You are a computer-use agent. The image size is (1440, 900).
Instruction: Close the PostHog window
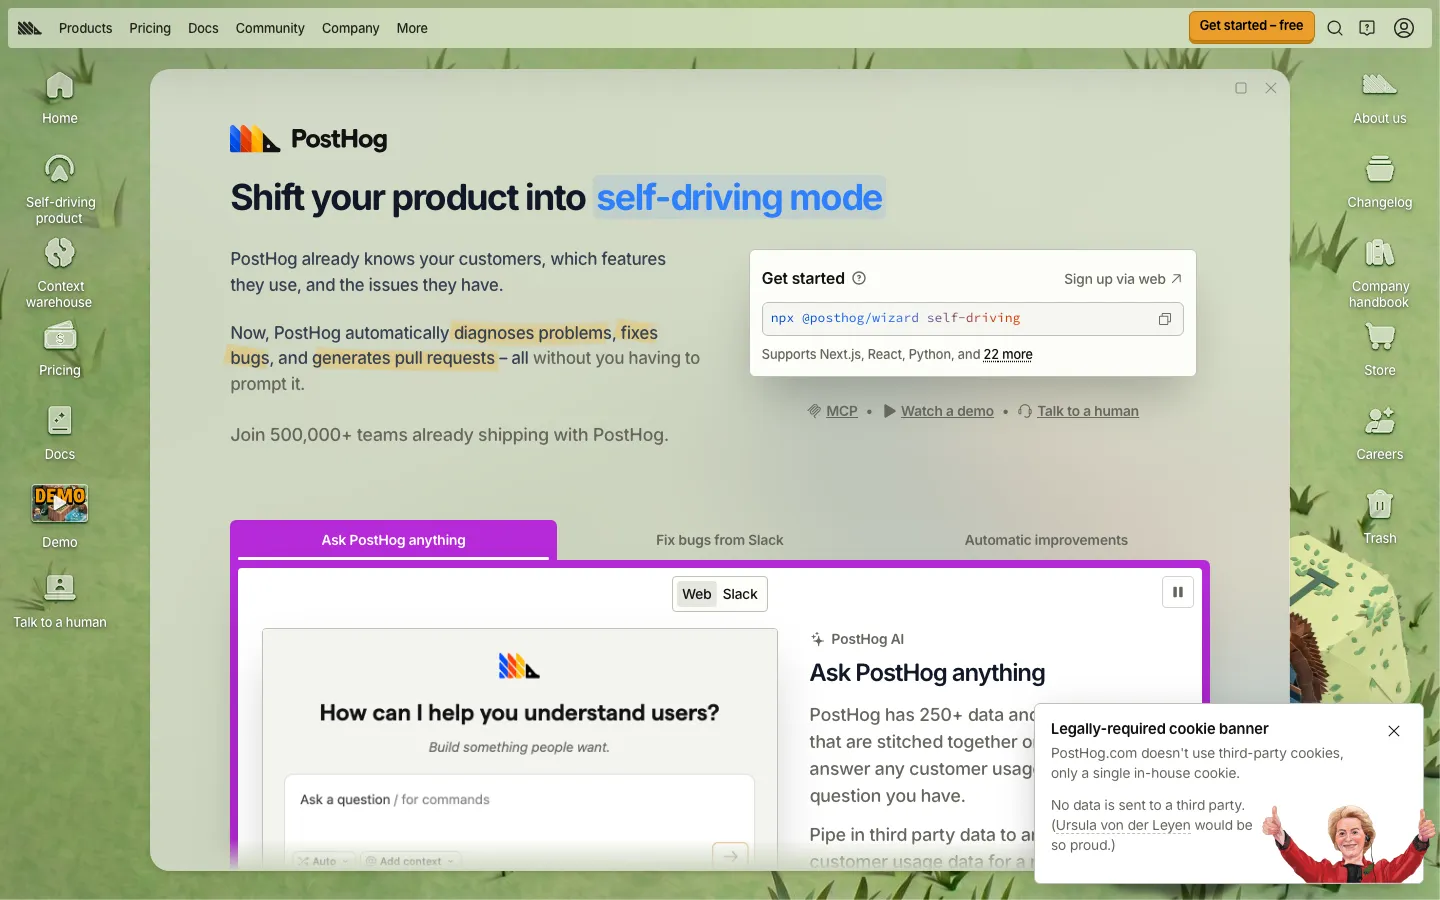(1271, 88)
